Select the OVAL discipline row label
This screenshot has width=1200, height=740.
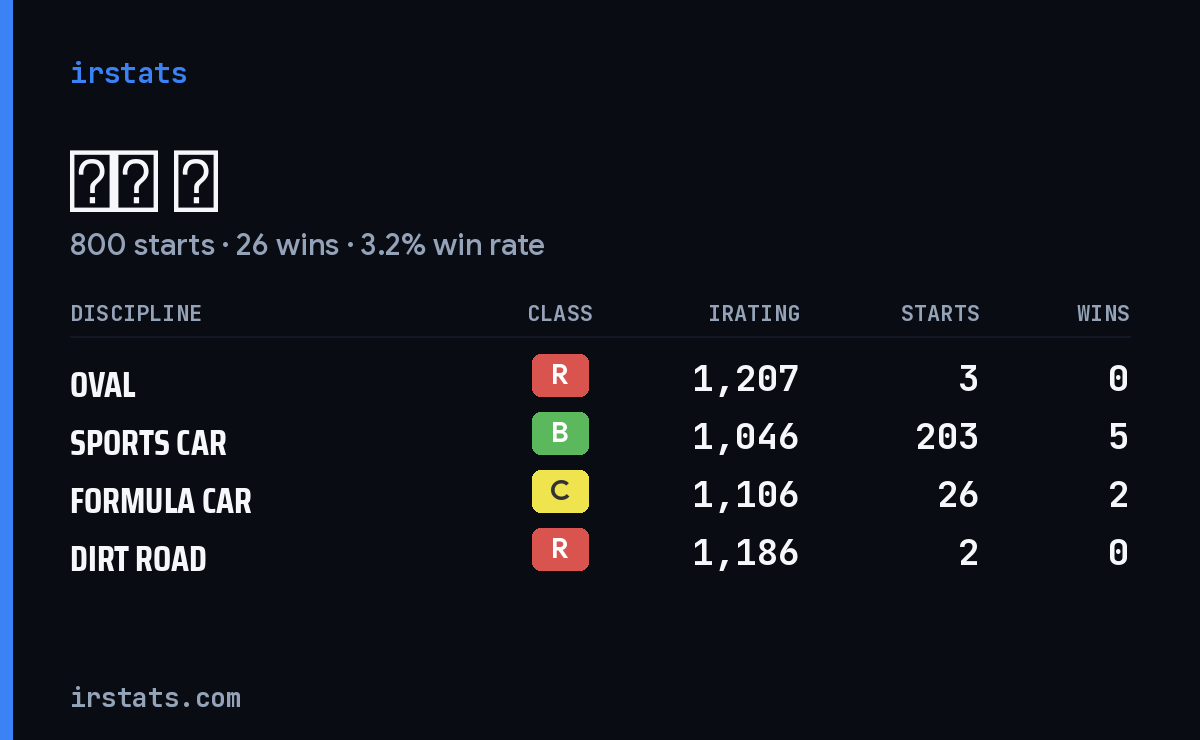coord(103,384)
